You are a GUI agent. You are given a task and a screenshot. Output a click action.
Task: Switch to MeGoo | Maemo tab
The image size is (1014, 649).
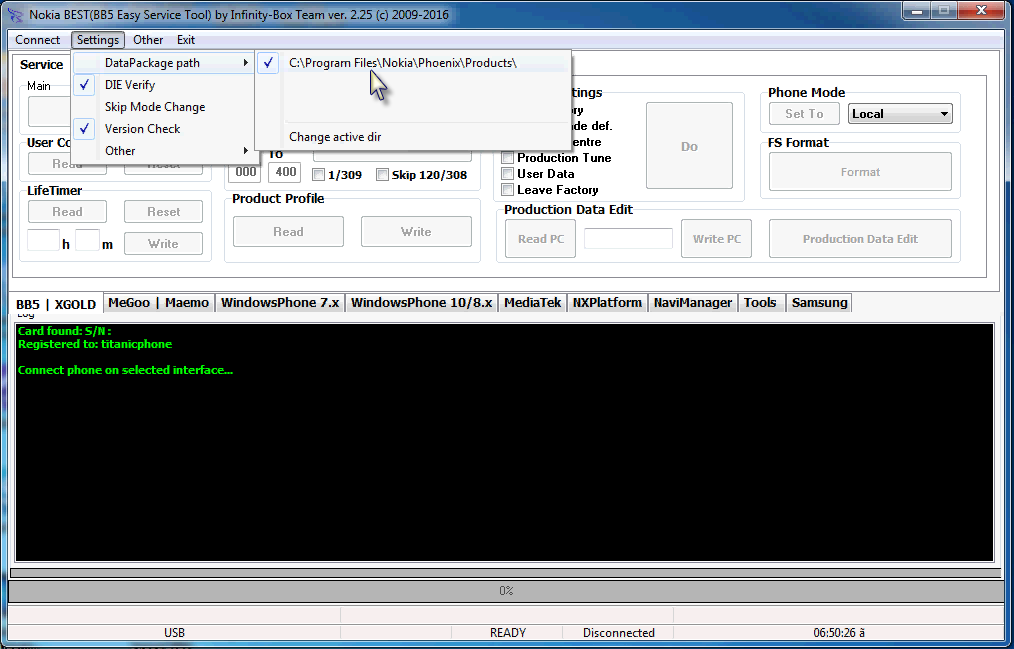[x=158, y=303]
